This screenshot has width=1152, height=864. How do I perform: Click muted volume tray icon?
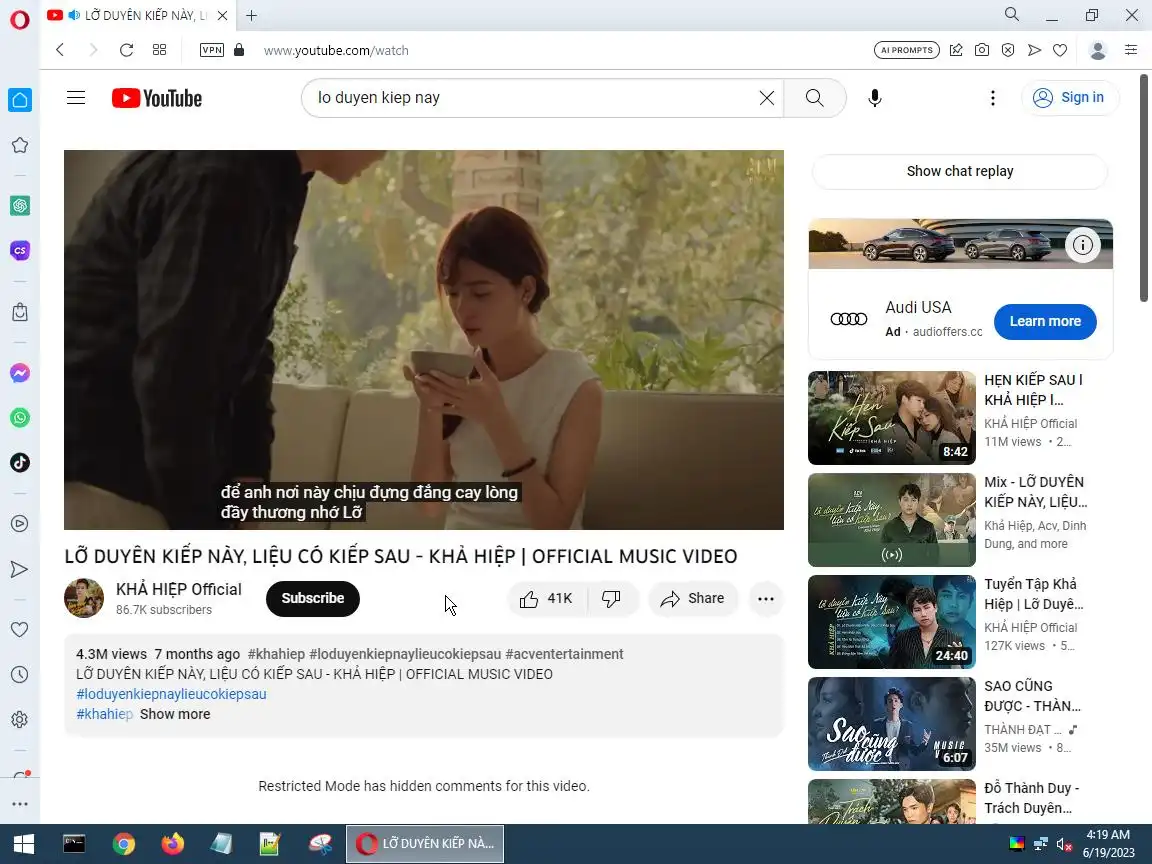1064,845
